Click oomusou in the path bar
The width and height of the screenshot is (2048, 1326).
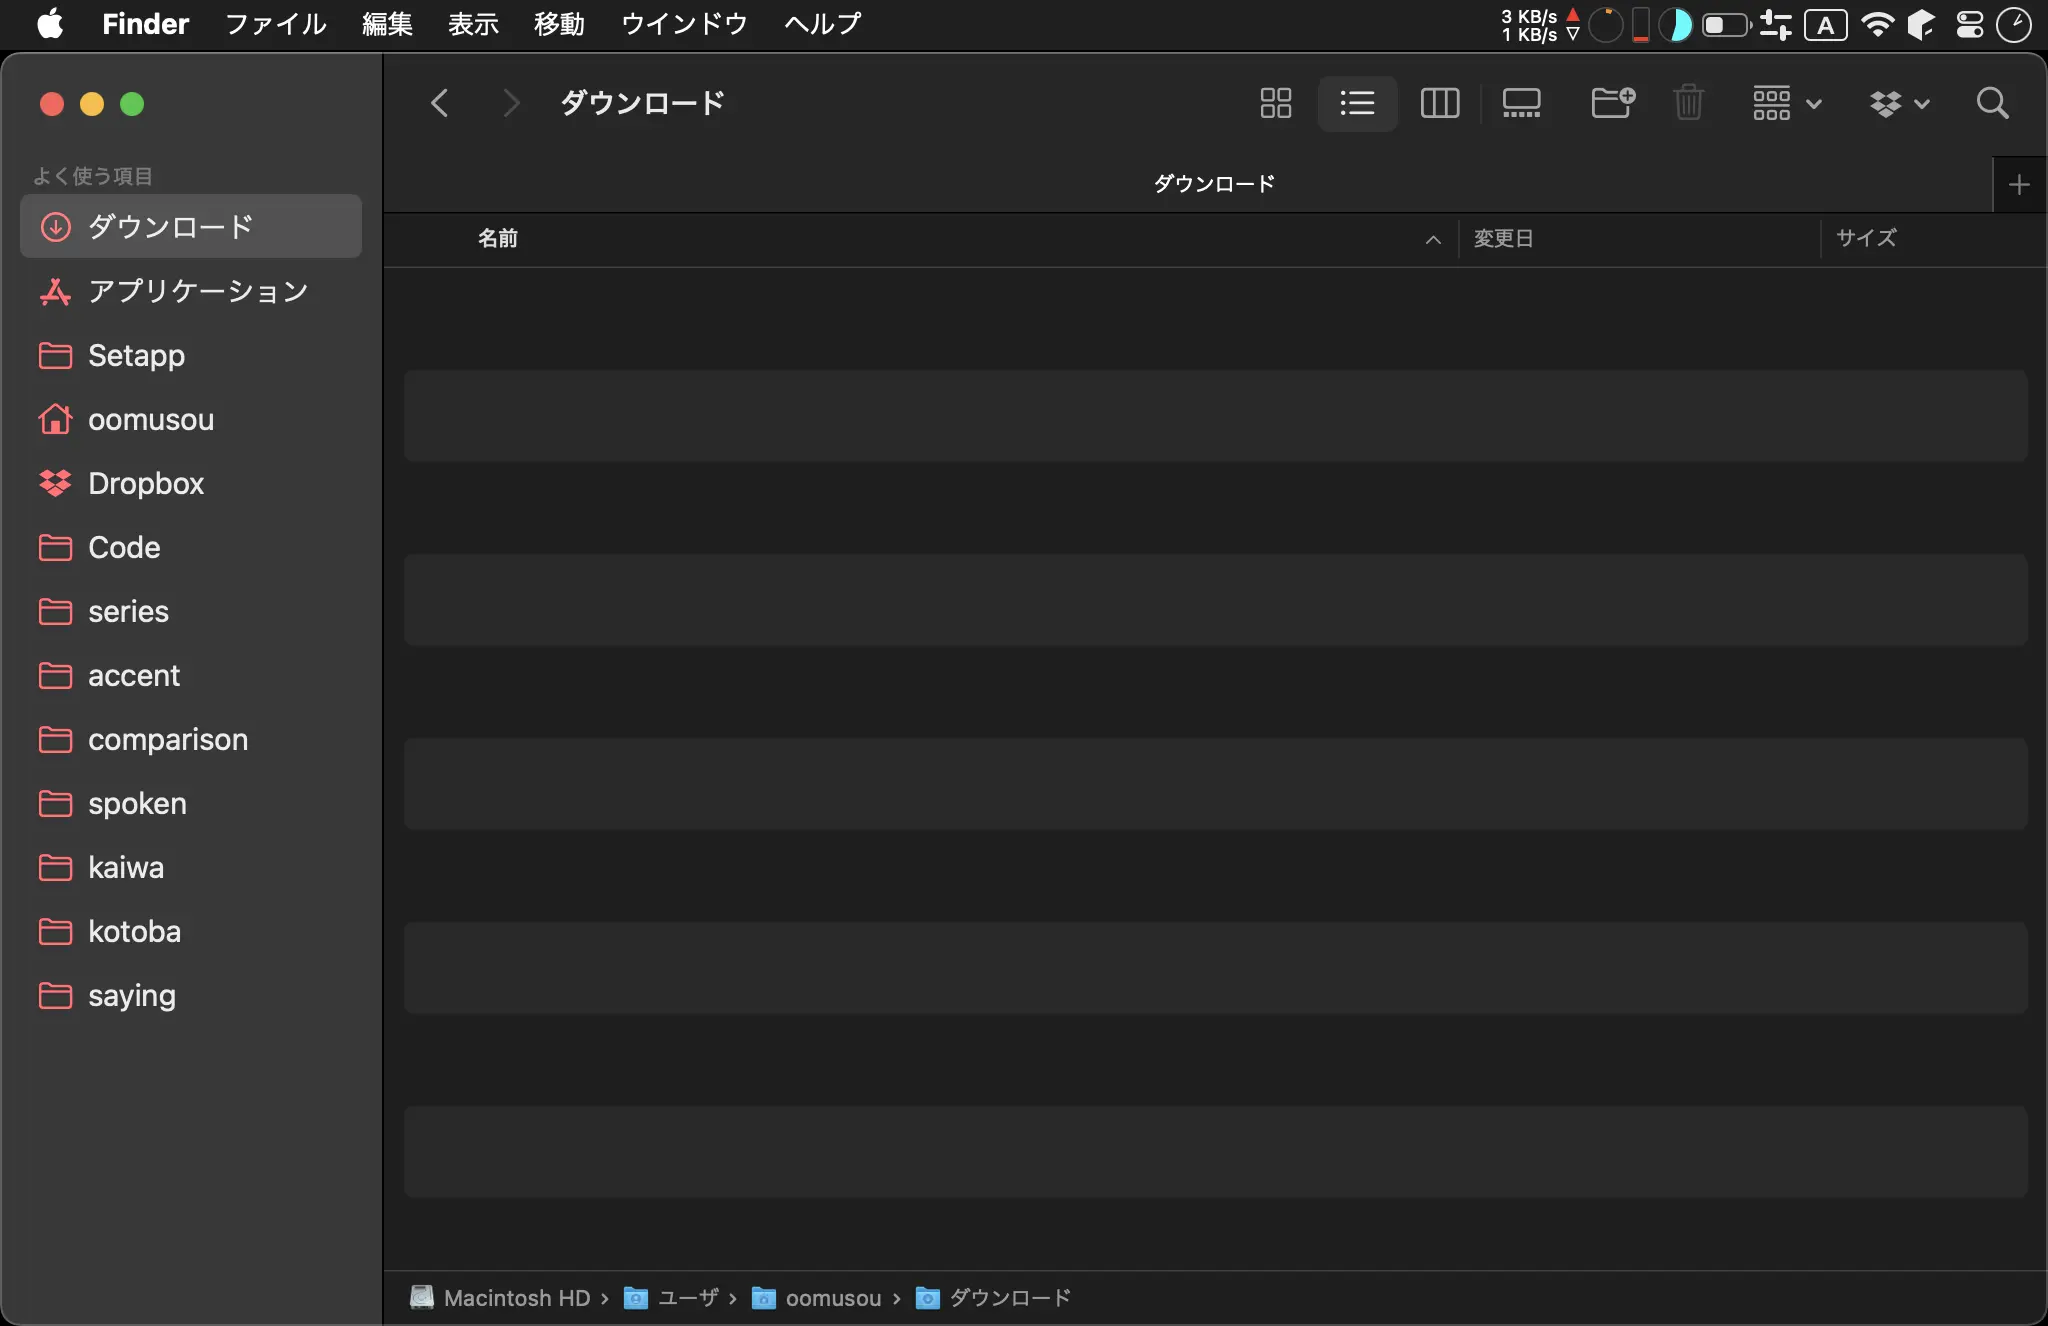(816, 1298)
